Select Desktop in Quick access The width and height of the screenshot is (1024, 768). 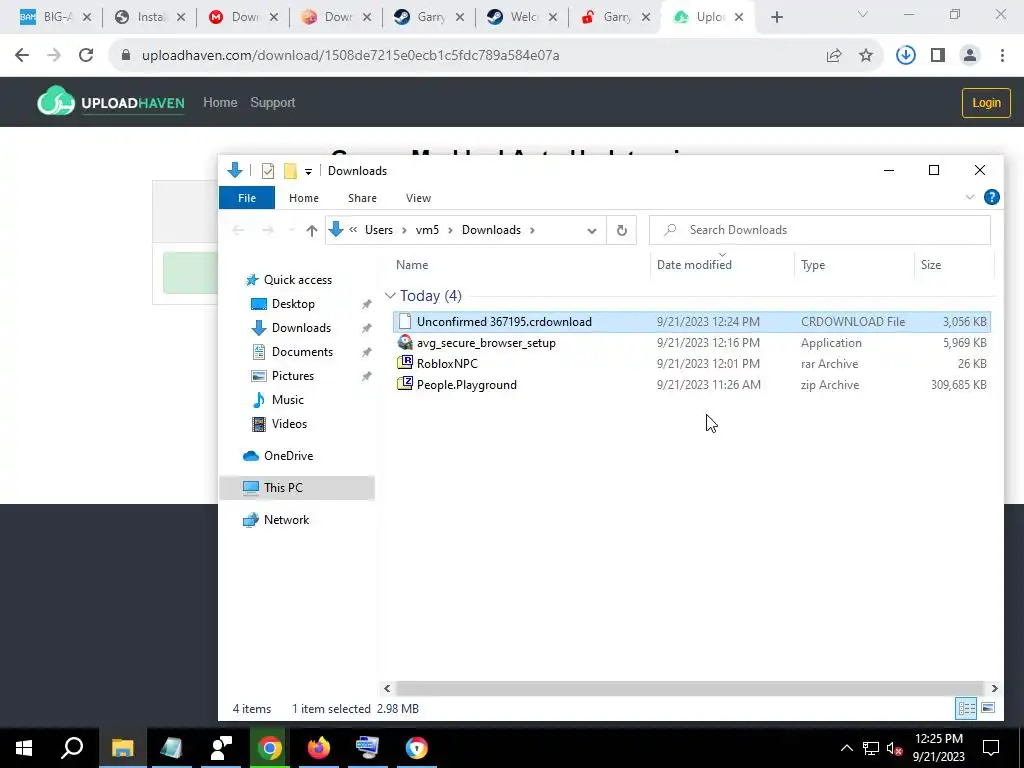(293, 304)
